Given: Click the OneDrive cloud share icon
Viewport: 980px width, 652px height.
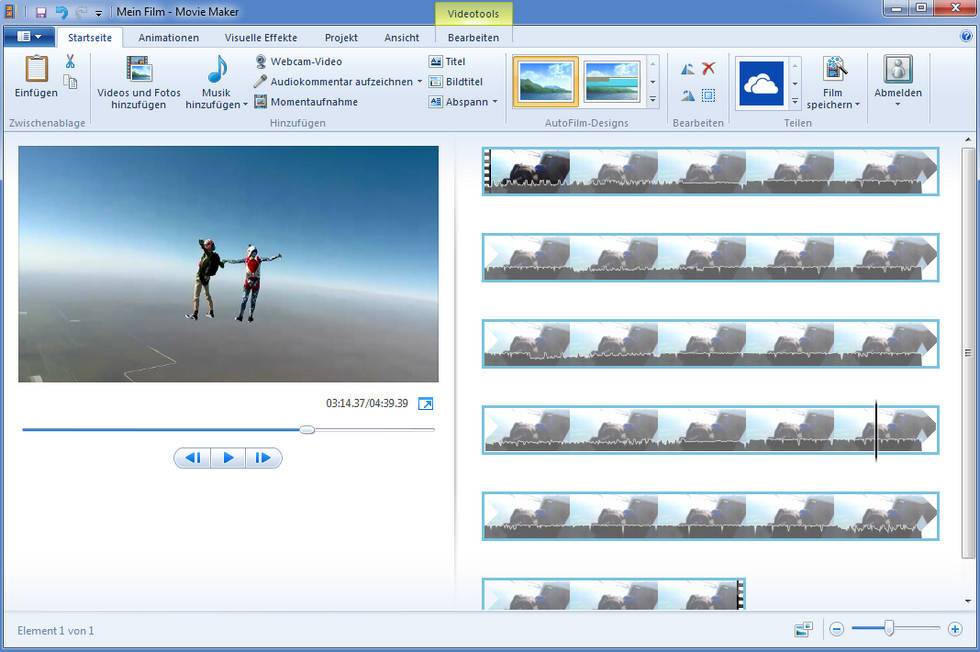Looking at the screenshot, I should click(761, 83).
